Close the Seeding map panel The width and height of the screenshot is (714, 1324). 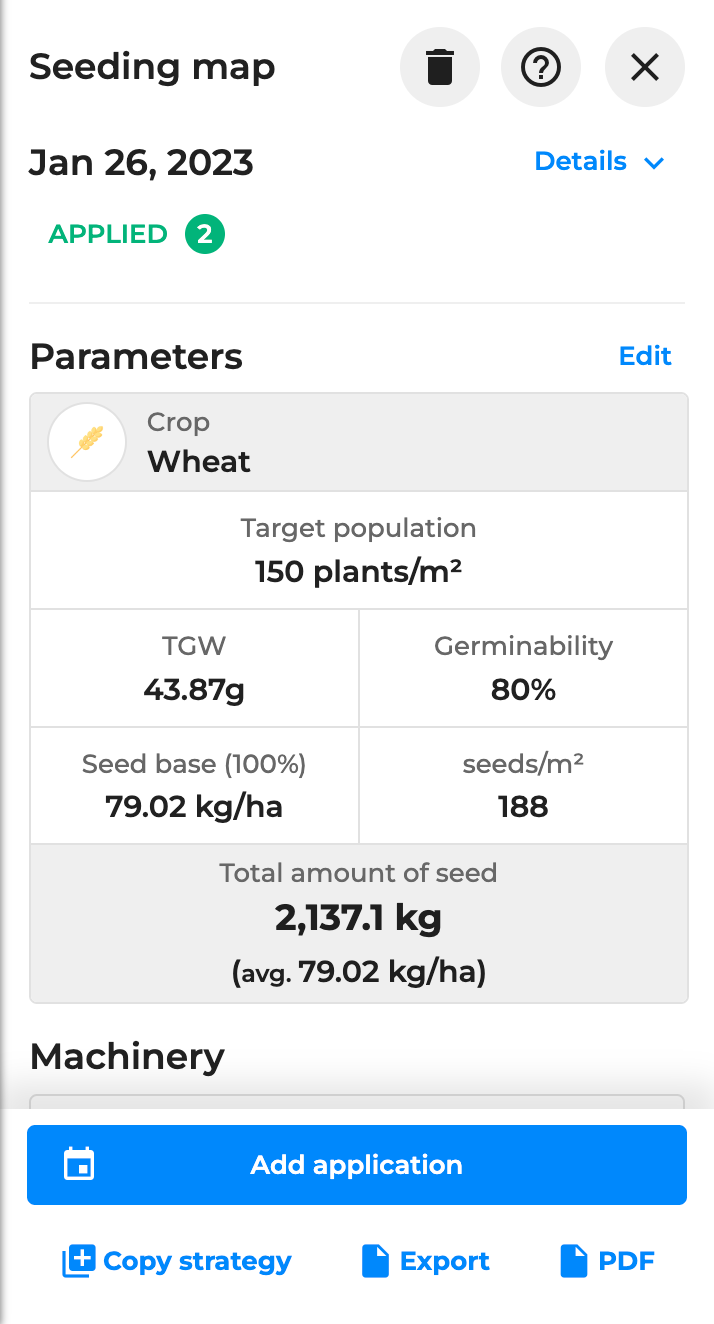(x=645, y=68)
